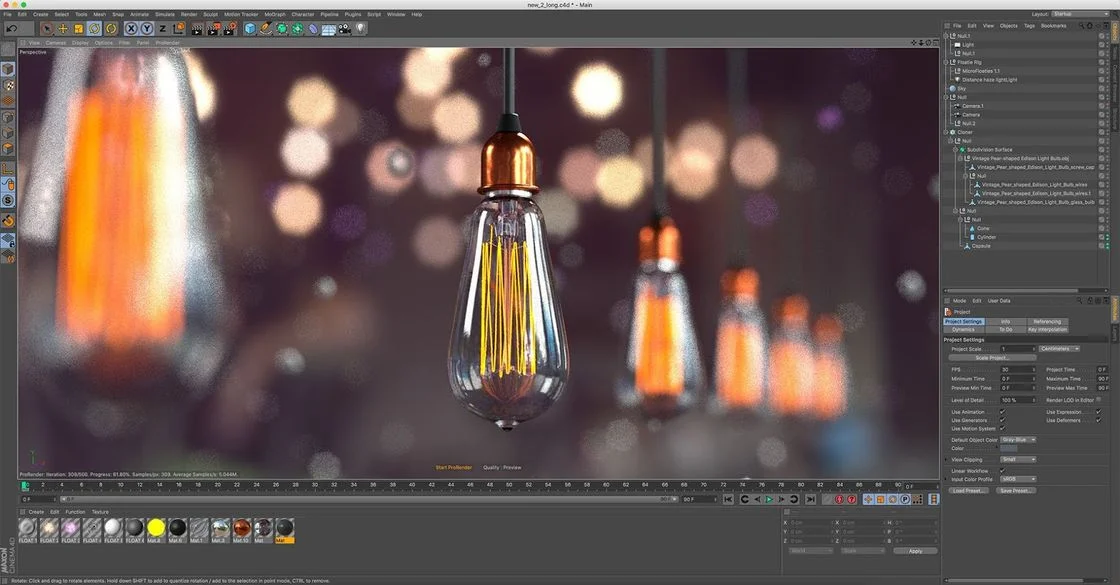The image size is (1120, 585).
Task: Lock the X axis using the toolbar icon
Action: pyautogui.click(x=131, y=28)
